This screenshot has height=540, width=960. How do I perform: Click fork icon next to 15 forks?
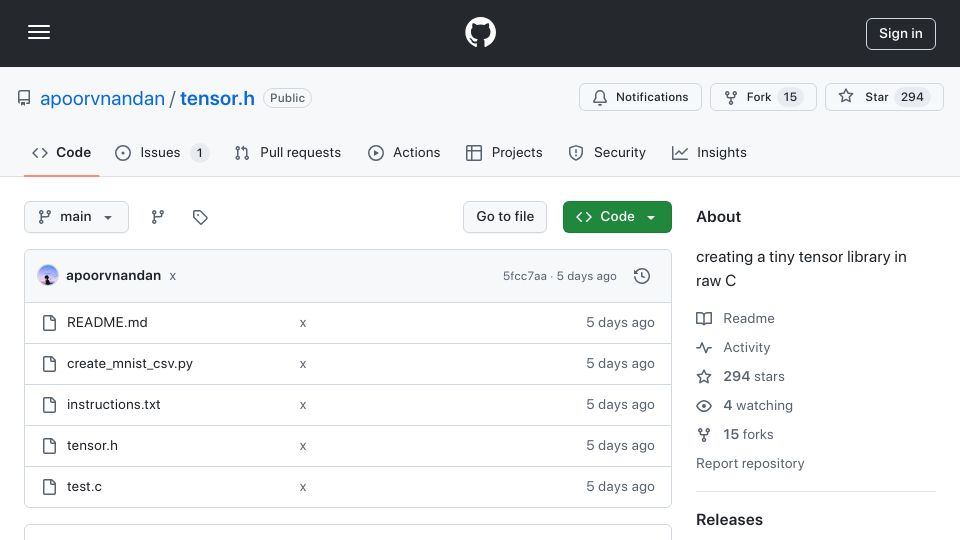click(x=704, y=434)
